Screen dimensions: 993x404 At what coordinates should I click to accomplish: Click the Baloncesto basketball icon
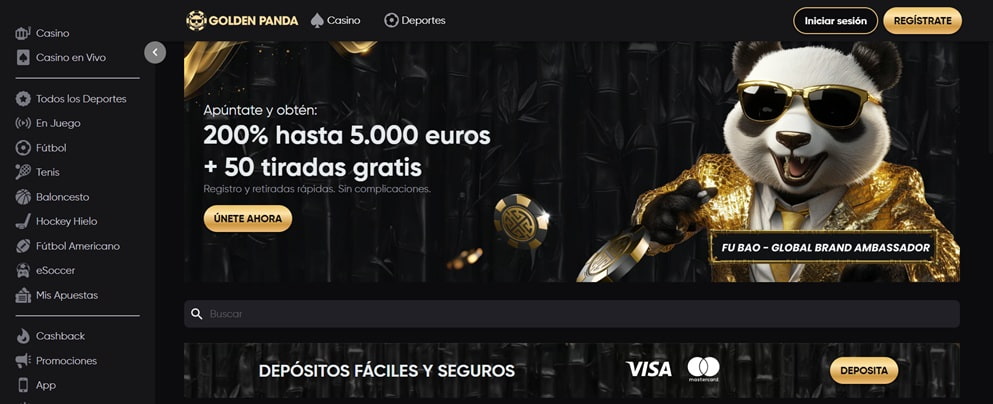point(23,197)
